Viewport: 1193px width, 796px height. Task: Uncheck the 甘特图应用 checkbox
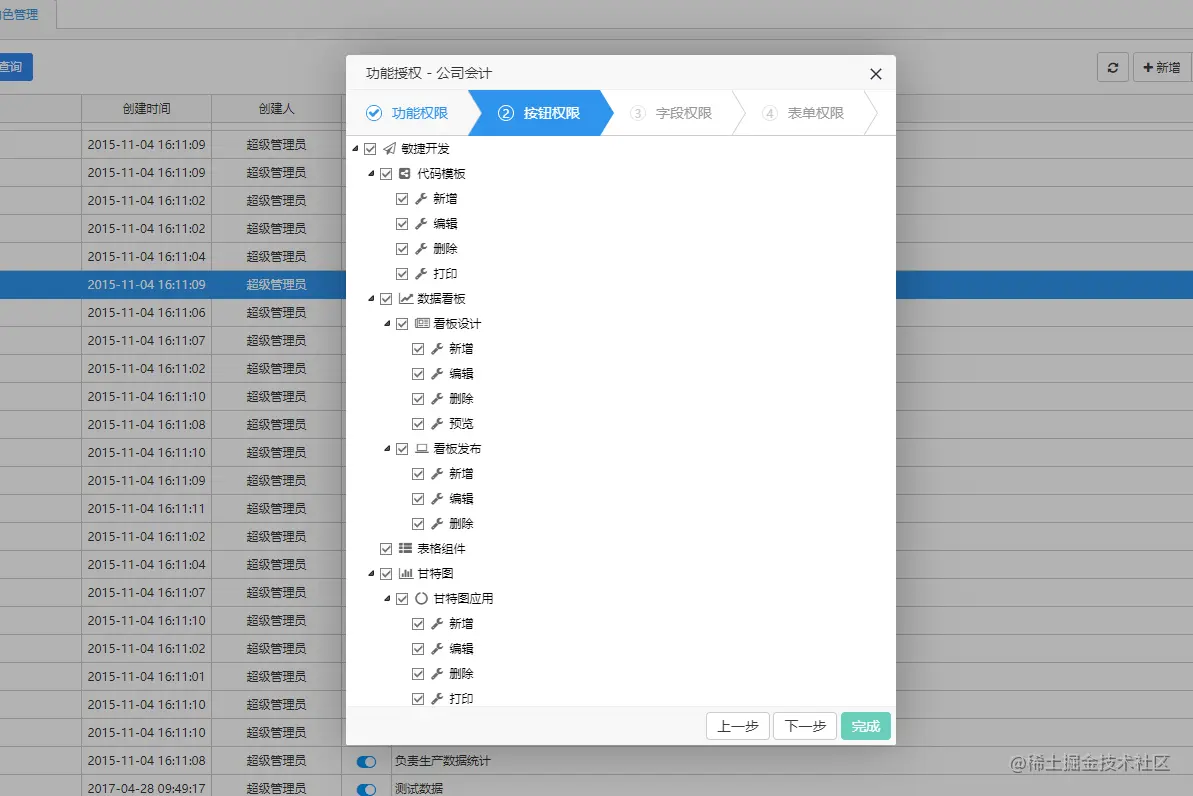(x=402, y=599)
